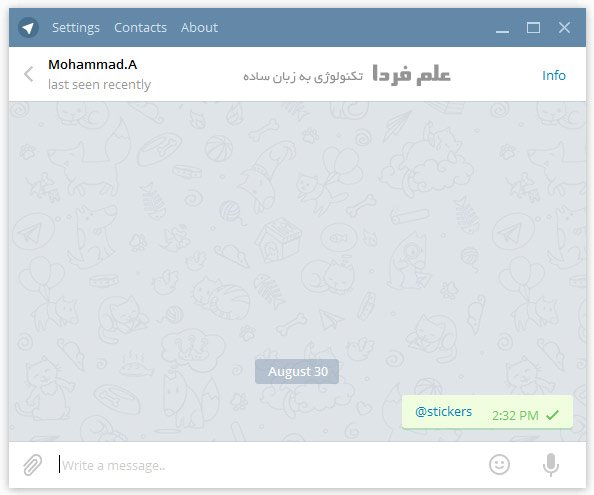Open the About menu item
Image resolution: width=594 pixels, height=495 pixels.
[199, 28]
